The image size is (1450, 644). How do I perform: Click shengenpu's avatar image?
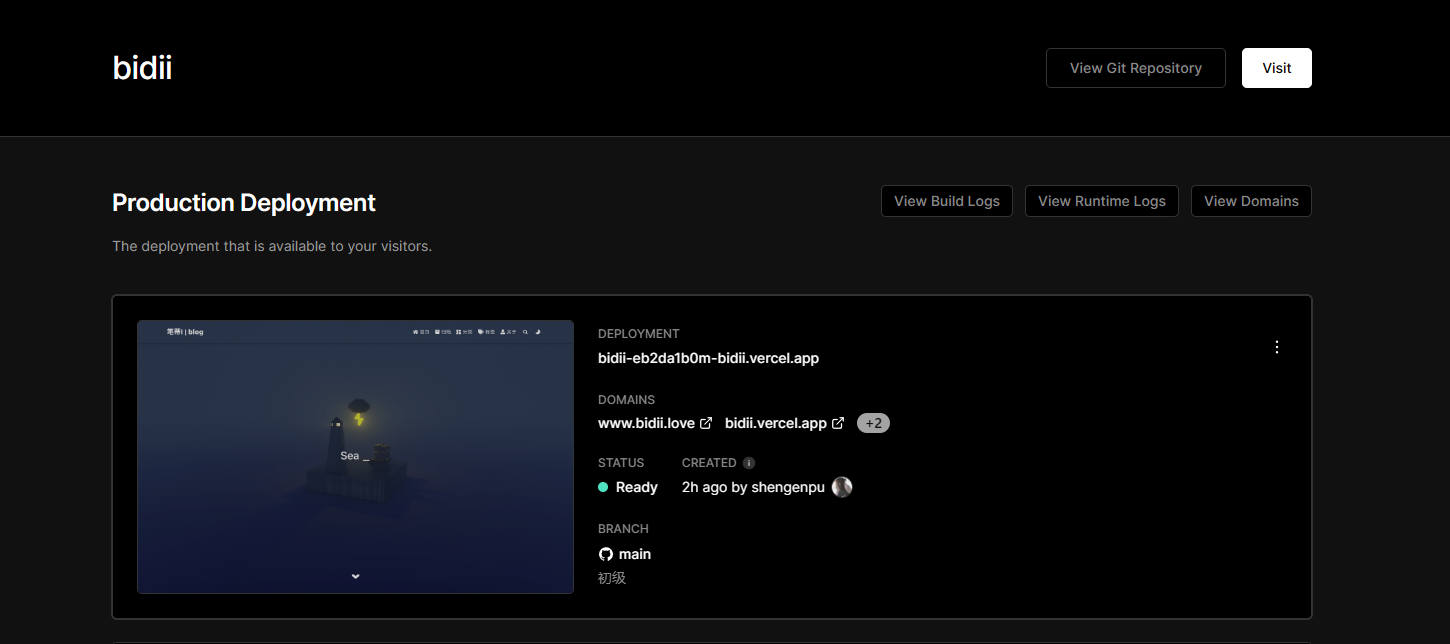(842, 487)
